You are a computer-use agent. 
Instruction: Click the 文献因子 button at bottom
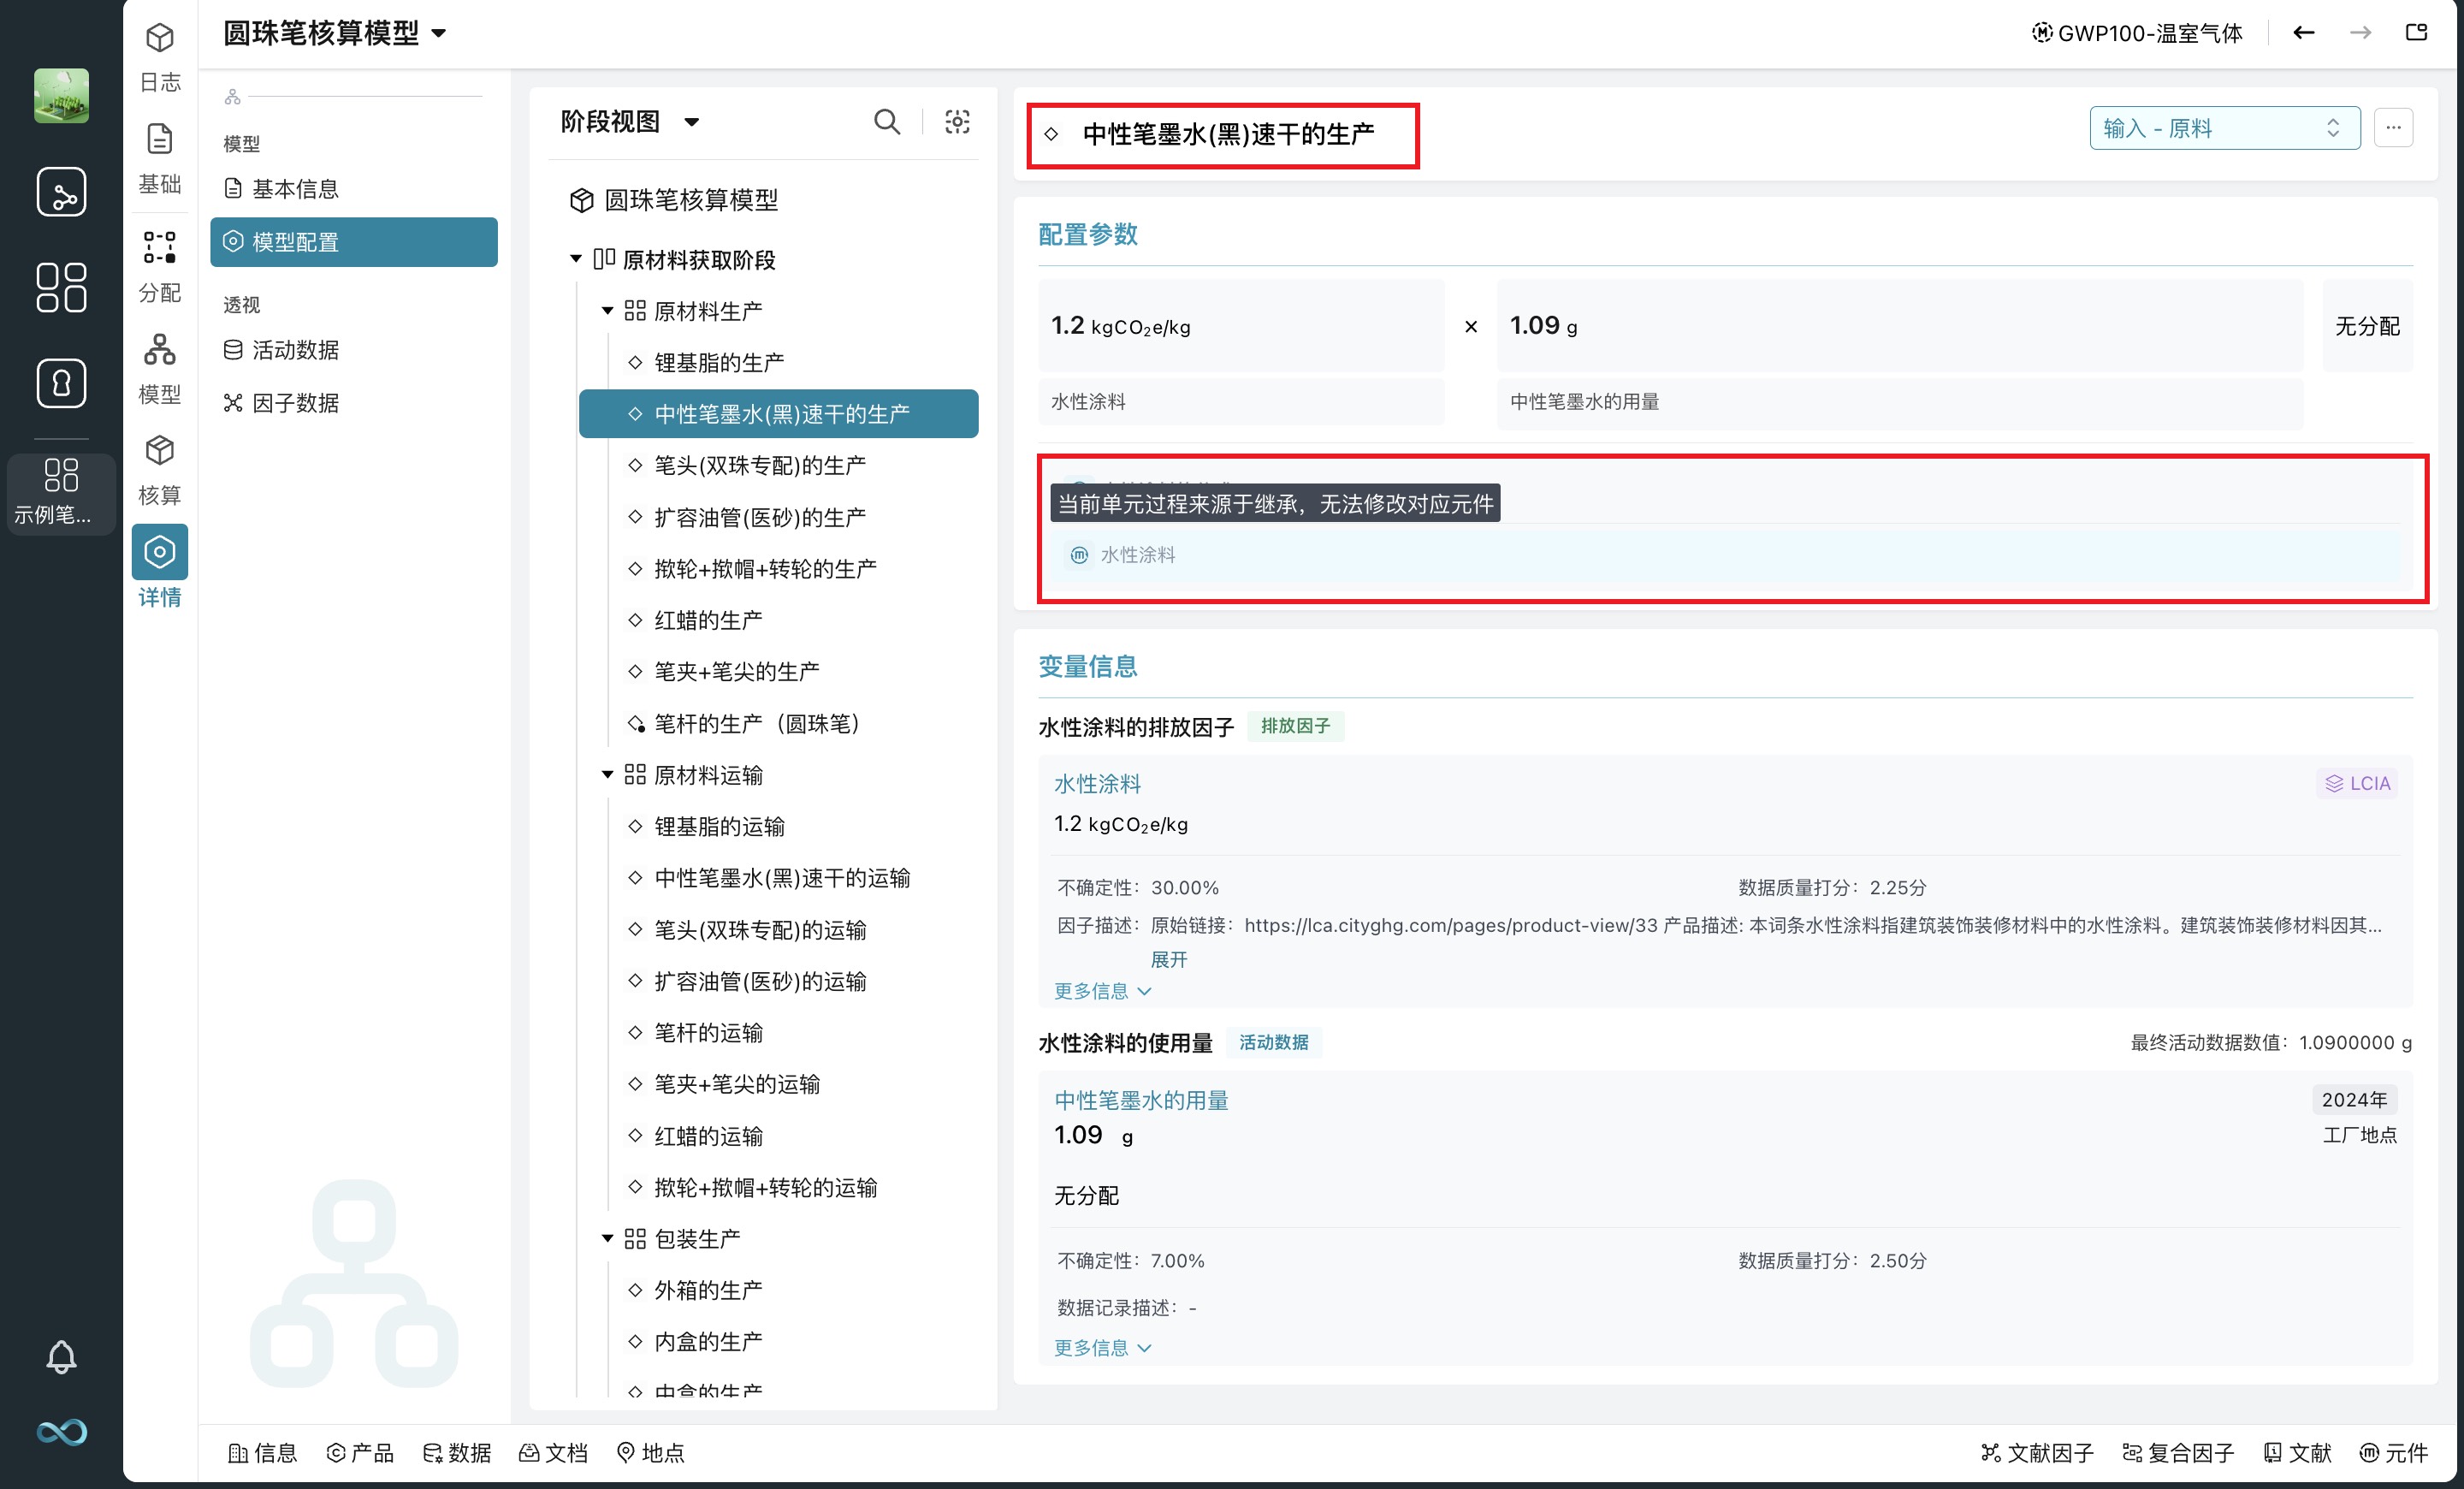pos(2037,1453)
